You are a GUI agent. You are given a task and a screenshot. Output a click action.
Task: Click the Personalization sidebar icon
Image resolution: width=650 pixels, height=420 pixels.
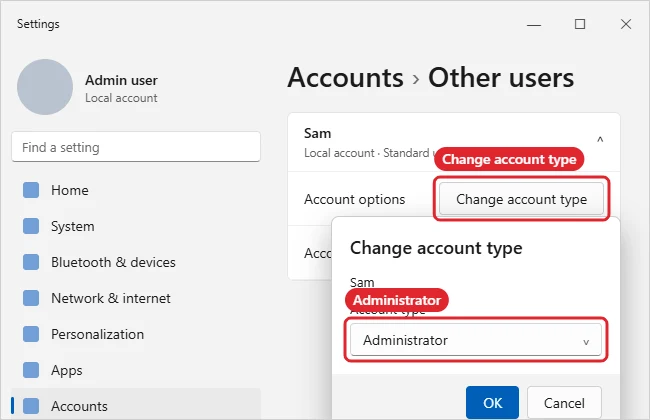pyautogui.click(x=31, y=334)
